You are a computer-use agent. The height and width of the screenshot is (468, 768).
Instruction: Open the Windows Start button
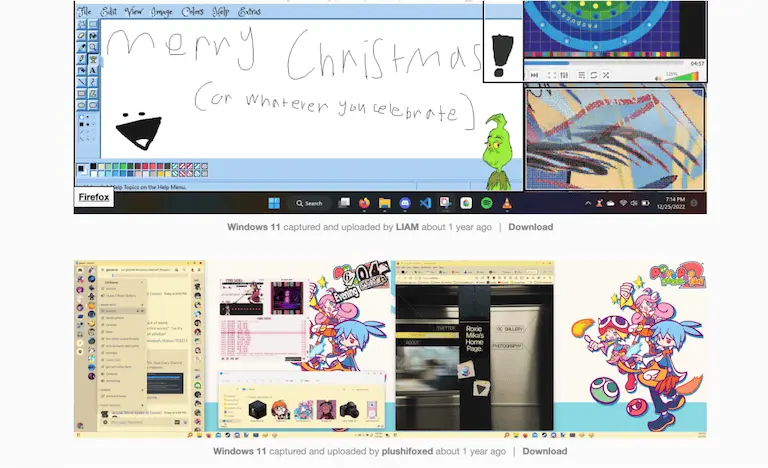274,203
